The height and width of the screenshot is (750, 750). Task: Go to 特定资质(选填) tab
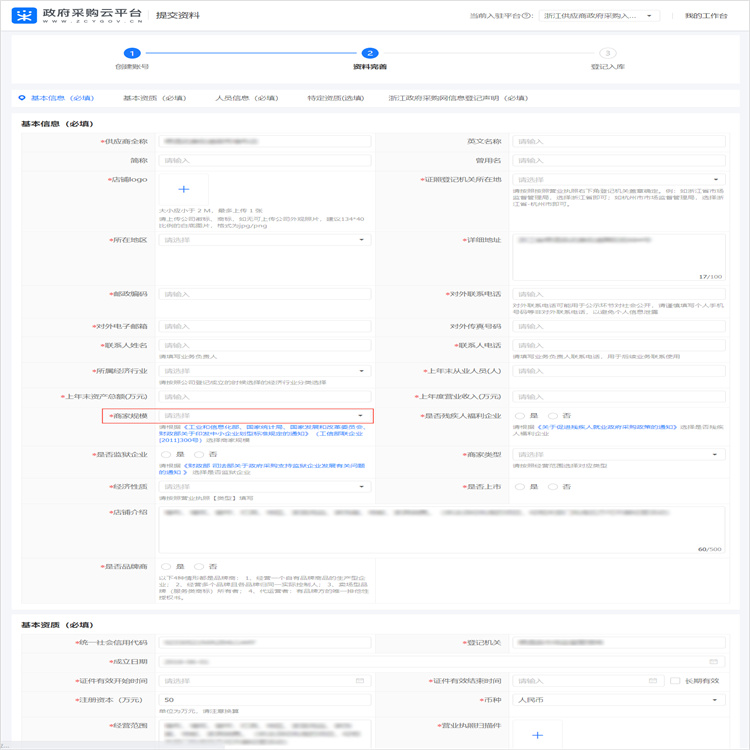[336, 98]
